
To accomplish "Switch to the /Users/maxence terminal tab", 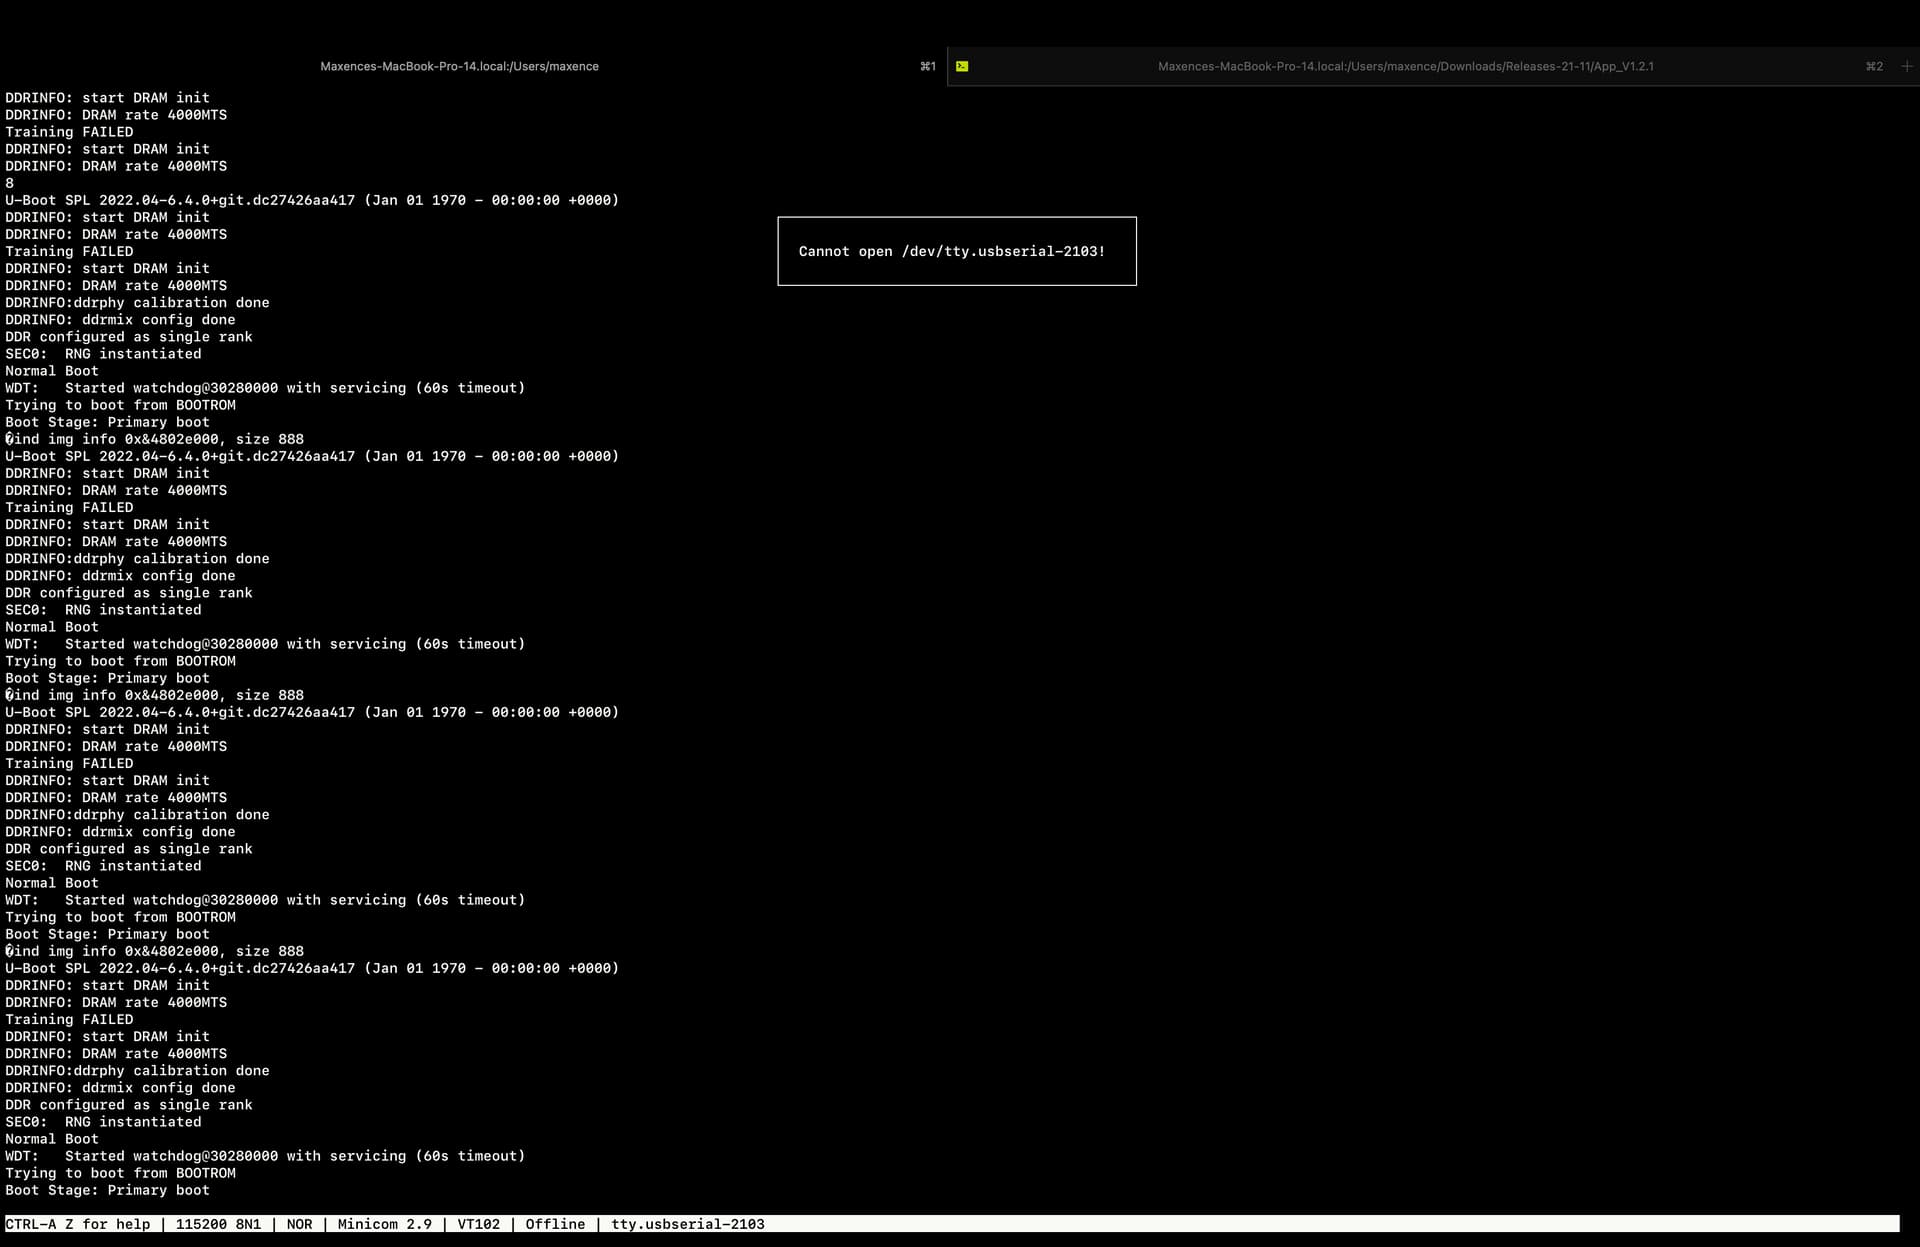I will [x=459, y=66].
